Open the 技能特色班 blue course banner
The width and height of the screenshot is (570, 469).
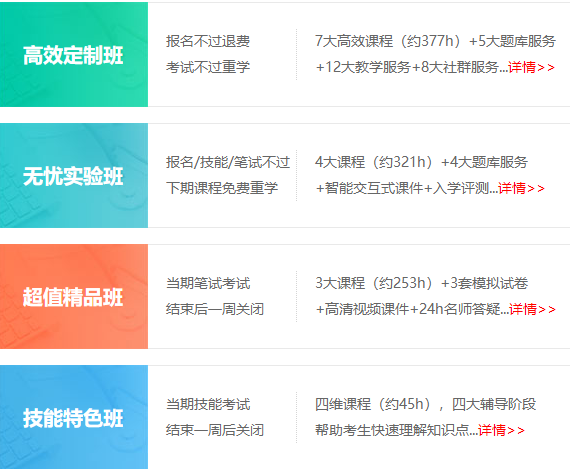pos(74,417)
